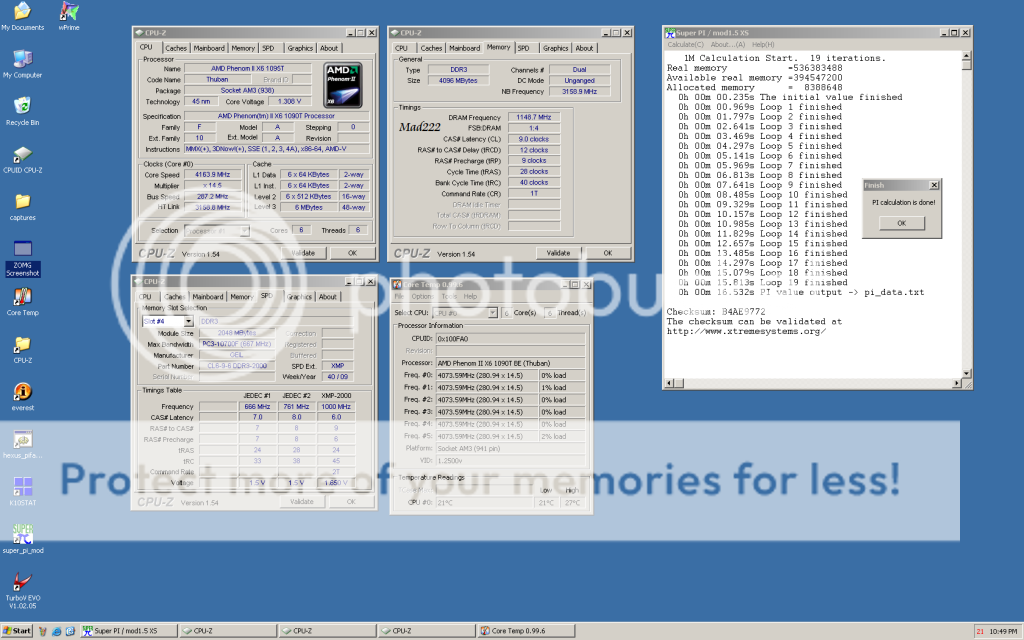Viewport: 1024px width, 640px height.
Task: Open the super_pi_mod desktop icon
Action: click(22, 536)
